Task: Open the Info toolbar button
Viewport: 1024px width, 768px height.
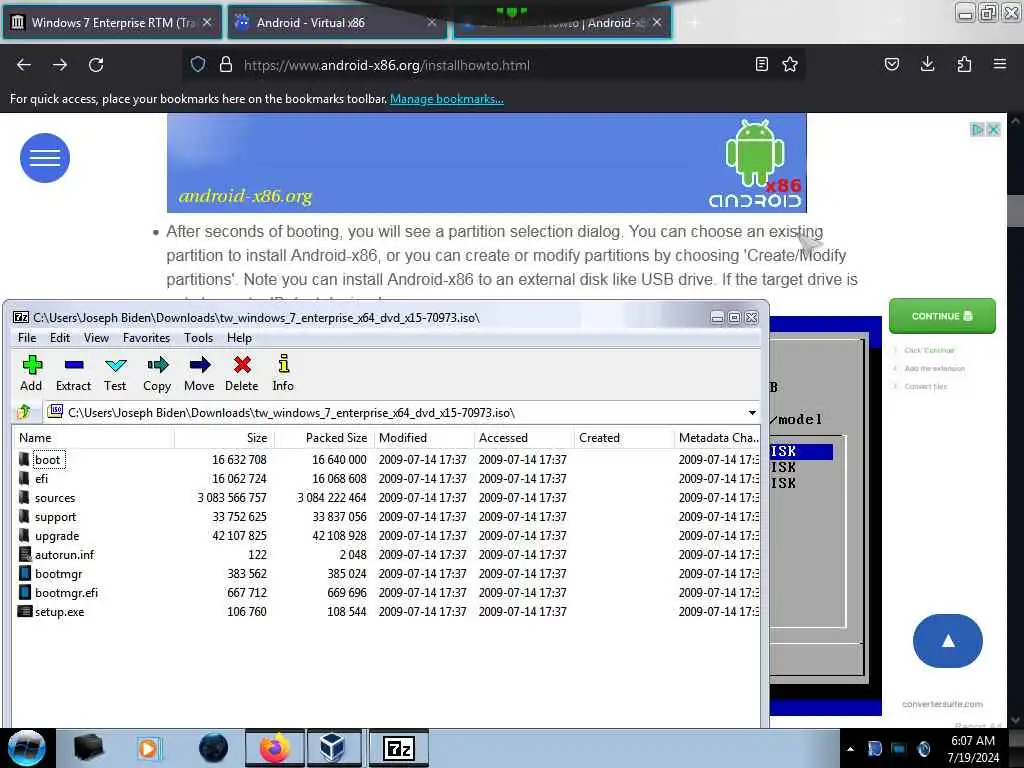Action: coord(283,373)
